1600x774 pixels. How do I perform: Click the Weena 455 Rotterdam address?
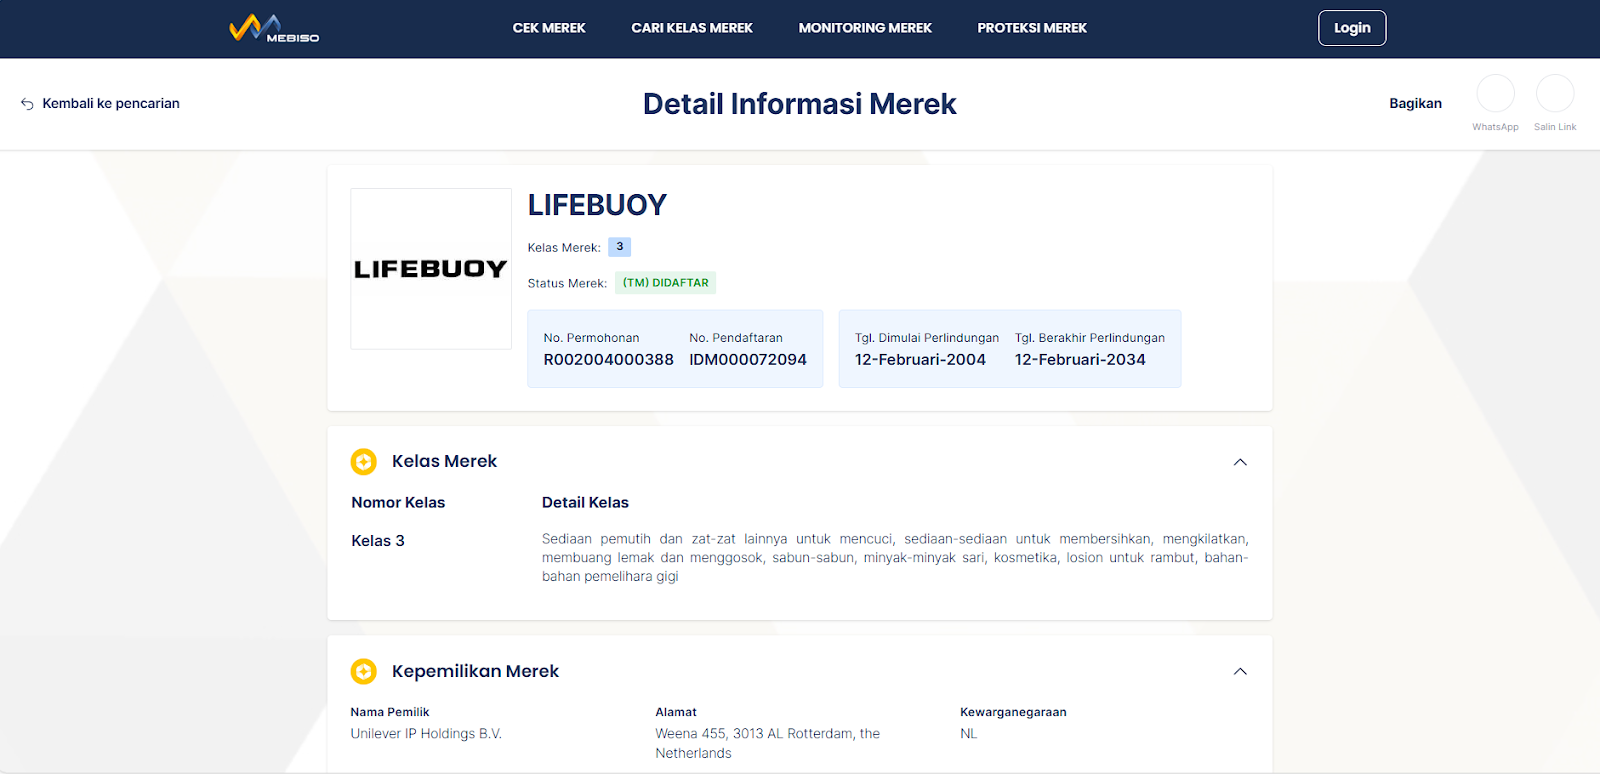tap(768, 744)
